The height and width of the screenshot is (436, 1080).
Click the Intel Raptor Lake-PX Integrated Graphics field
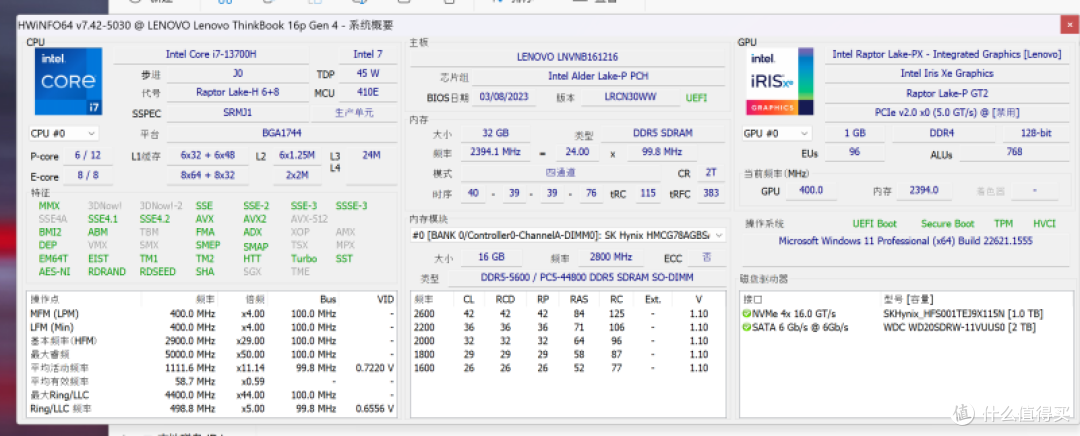click(947, 54)
